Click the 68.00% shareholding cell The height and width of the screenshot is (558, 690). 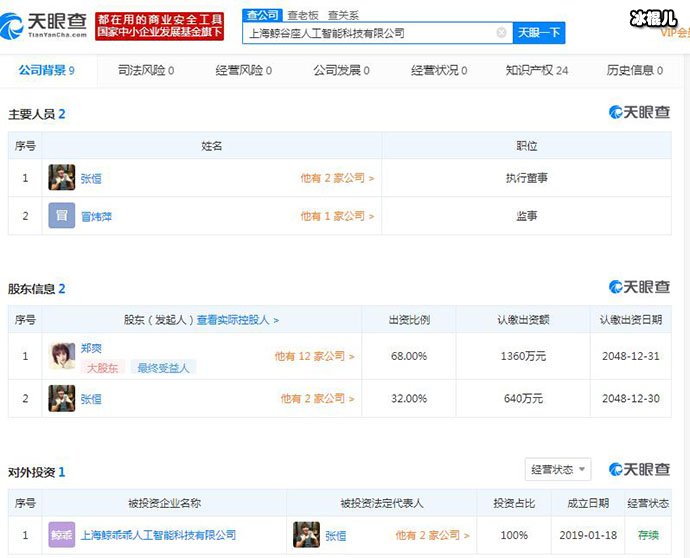click(x=409, y=356)
